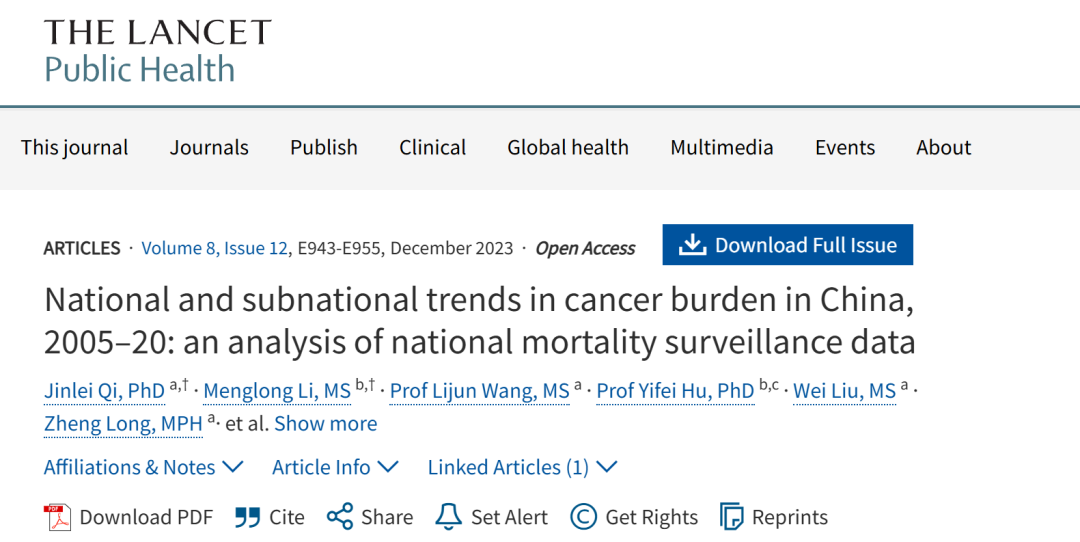Open the This journal menu
The width and height of the screenshot is (1080, 542).
[74, 147]
